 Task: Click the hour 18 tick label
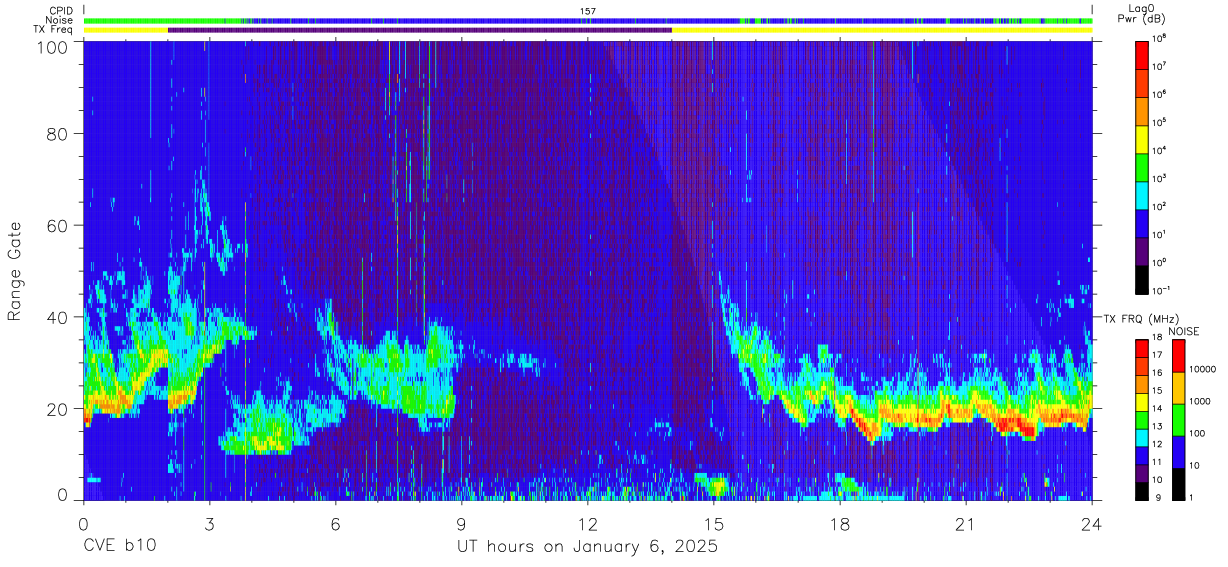click(x=839, y=524)
